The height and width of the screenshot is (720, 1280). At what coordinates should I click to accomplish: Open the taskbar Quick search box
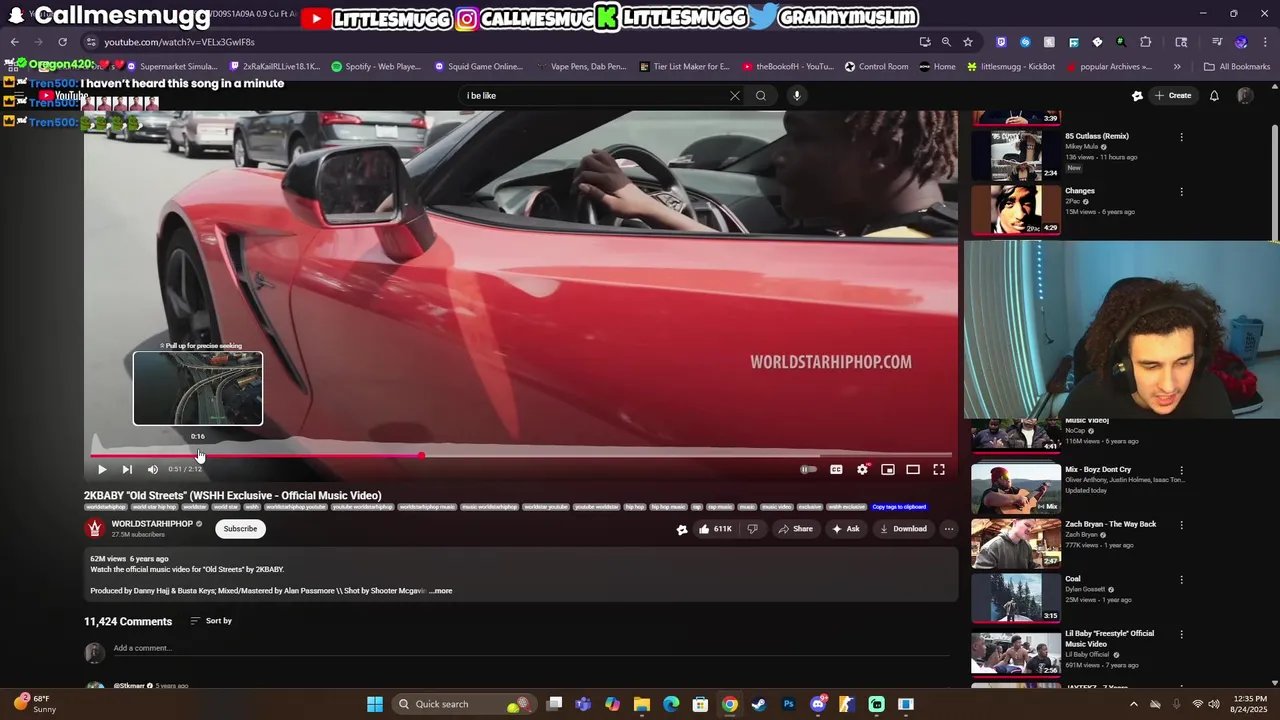pyautogui.click(x=463, y=704)
